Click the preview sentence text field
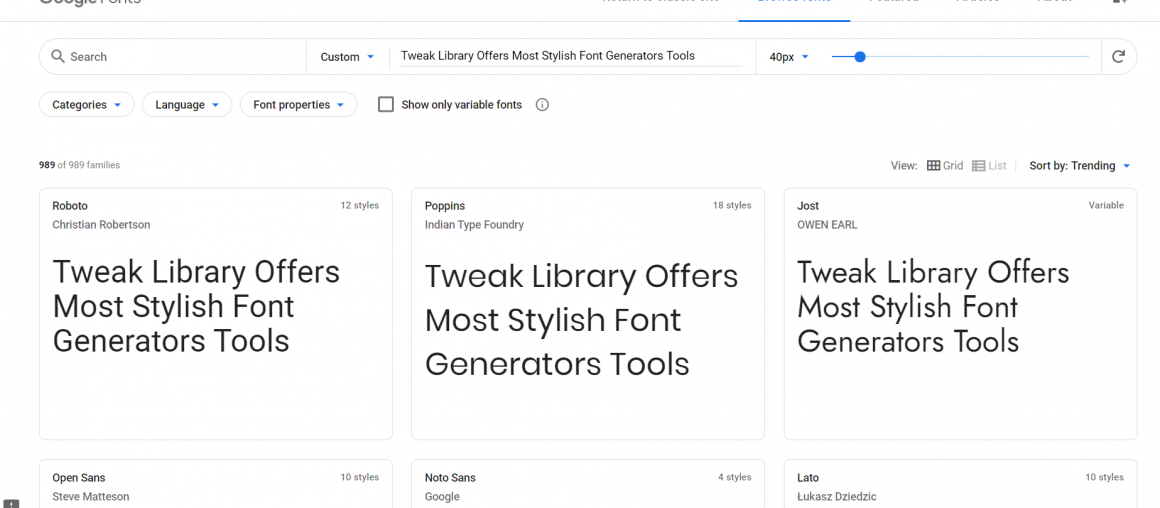Image resolution: width=1160 pixels, height=508 pixels. 570,56
